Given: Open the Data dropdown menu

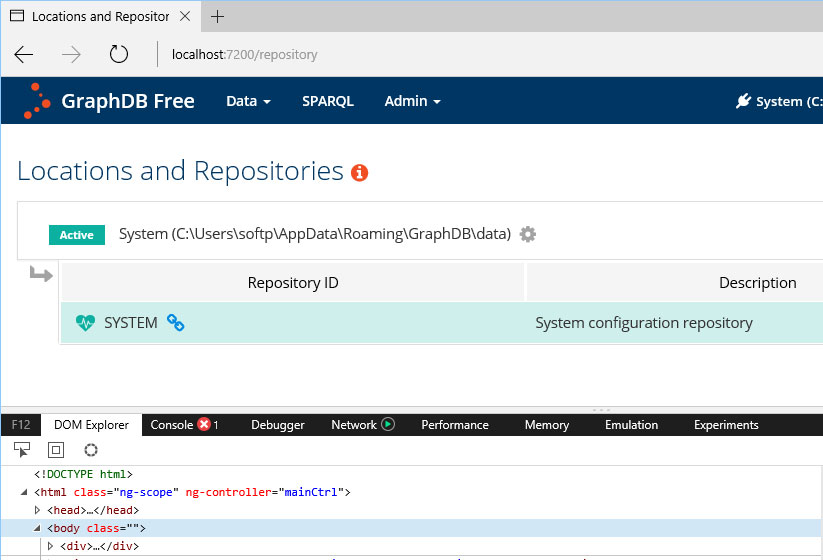Looking at the screenshot, I should point(248,101).
